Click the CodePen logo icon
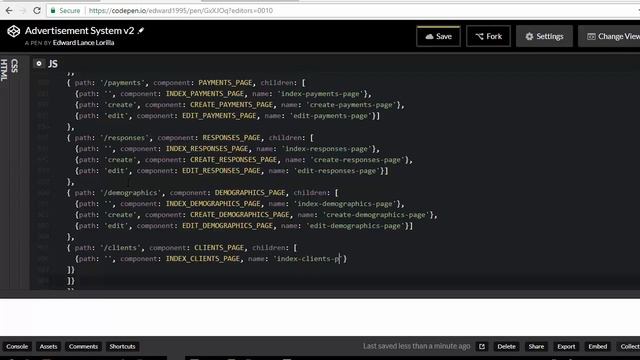Viewport: 640px width, 360px height. (13, 31)
